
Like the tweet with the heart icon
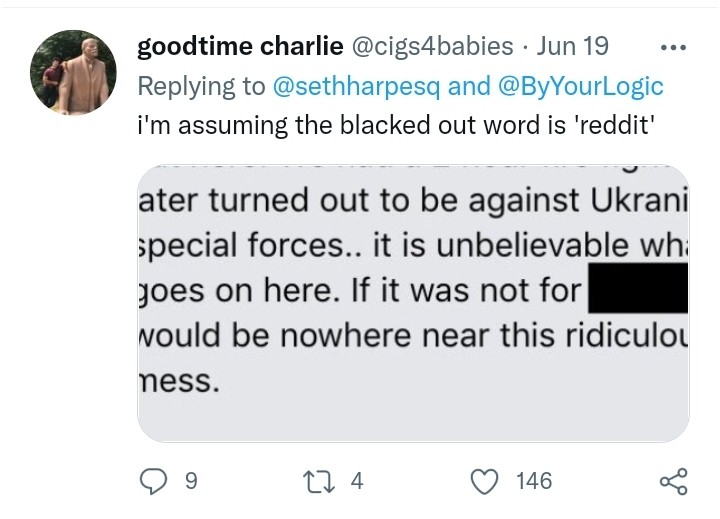click(485, 482)
